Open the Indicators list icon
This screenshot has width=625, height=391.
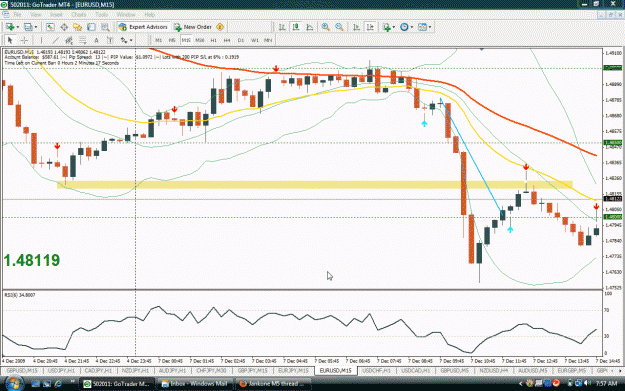(386, 27)
